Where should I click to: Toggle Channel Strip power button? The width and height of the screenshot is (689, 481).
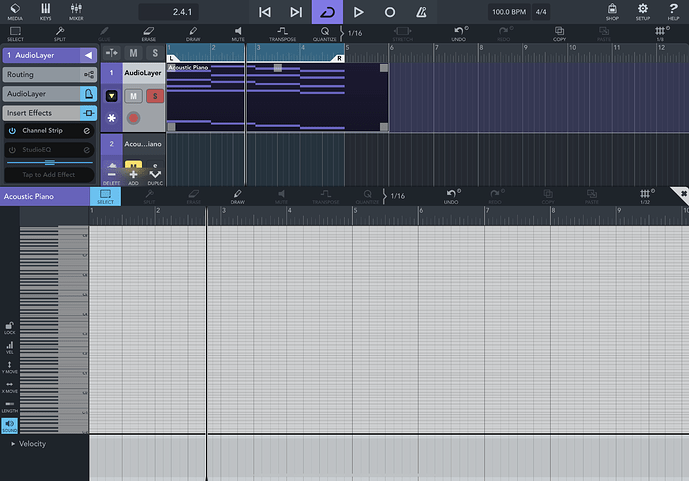click(12, 131)
